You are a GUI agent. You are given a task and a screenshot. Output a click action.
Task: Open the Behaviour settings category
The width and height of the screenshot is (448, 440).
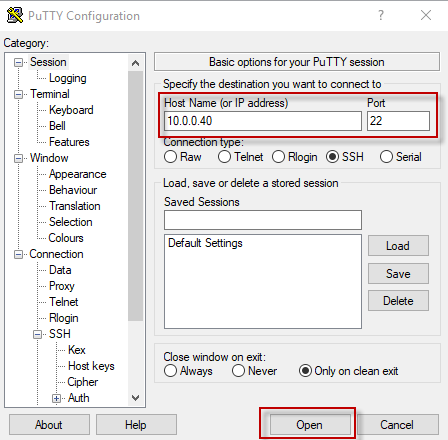pyautogui.click(x=73, y=190)
